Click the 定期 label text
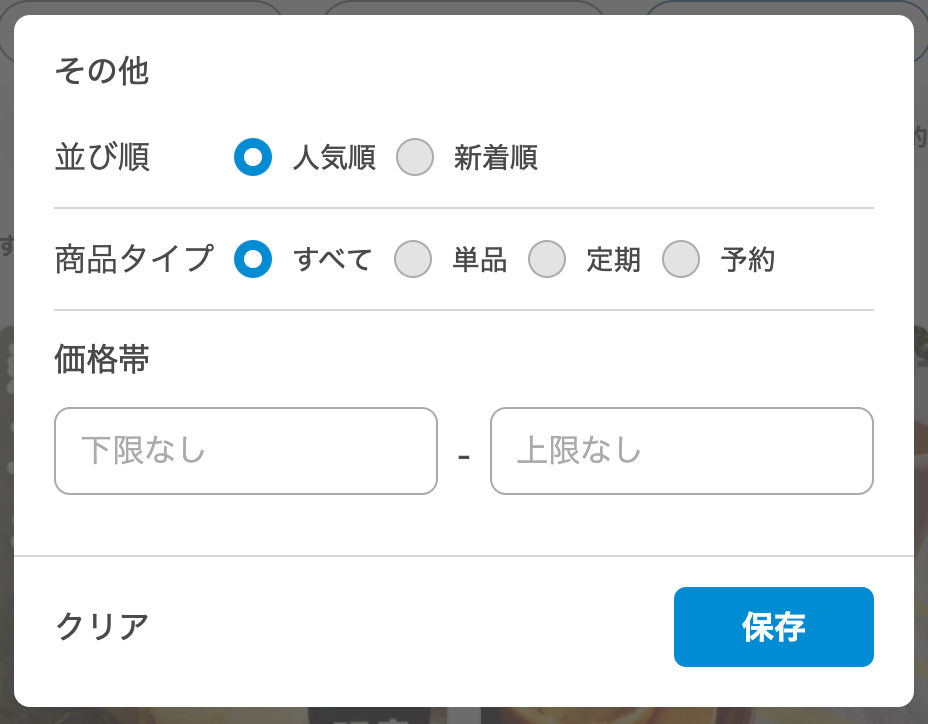 point(614,260)
